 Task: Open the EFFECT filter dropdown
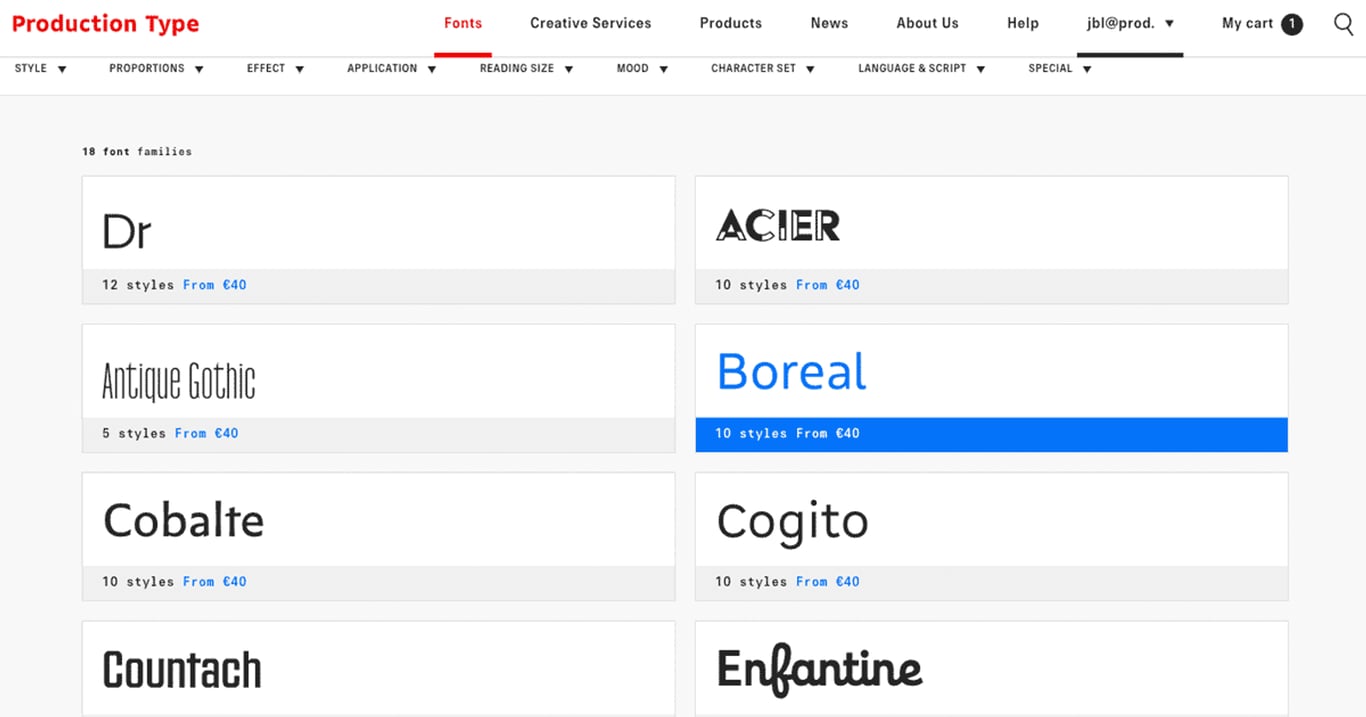(x=276, y=68)
